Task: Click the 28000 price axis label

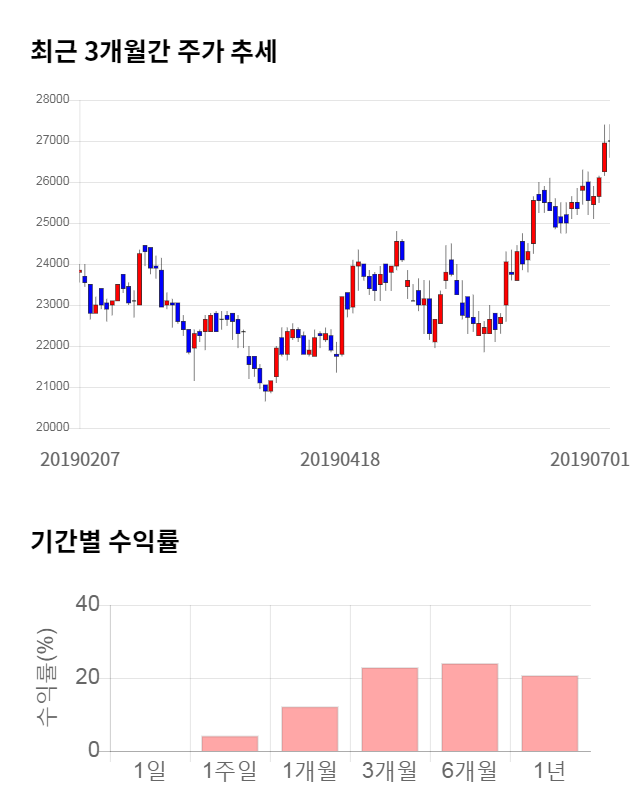Action: 52,100
